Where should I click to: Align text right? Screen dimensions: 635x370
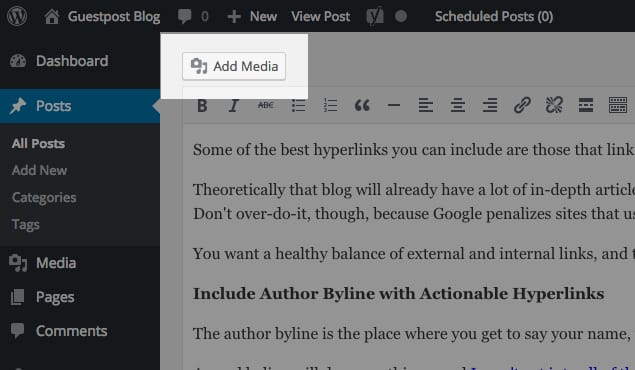(490, 105)
